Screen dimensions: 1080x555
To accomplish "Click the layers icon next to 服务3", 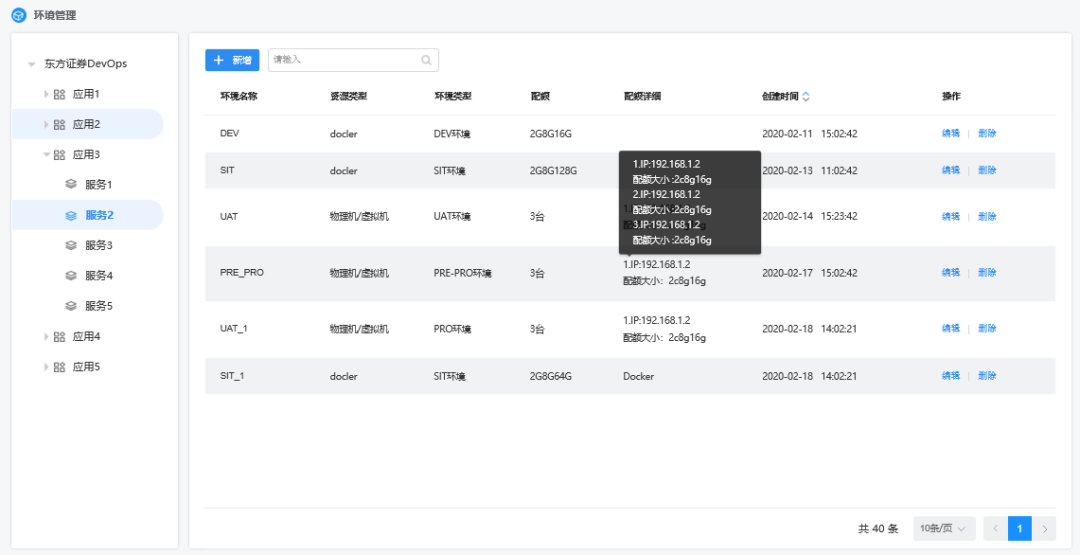I will [71, 245].
